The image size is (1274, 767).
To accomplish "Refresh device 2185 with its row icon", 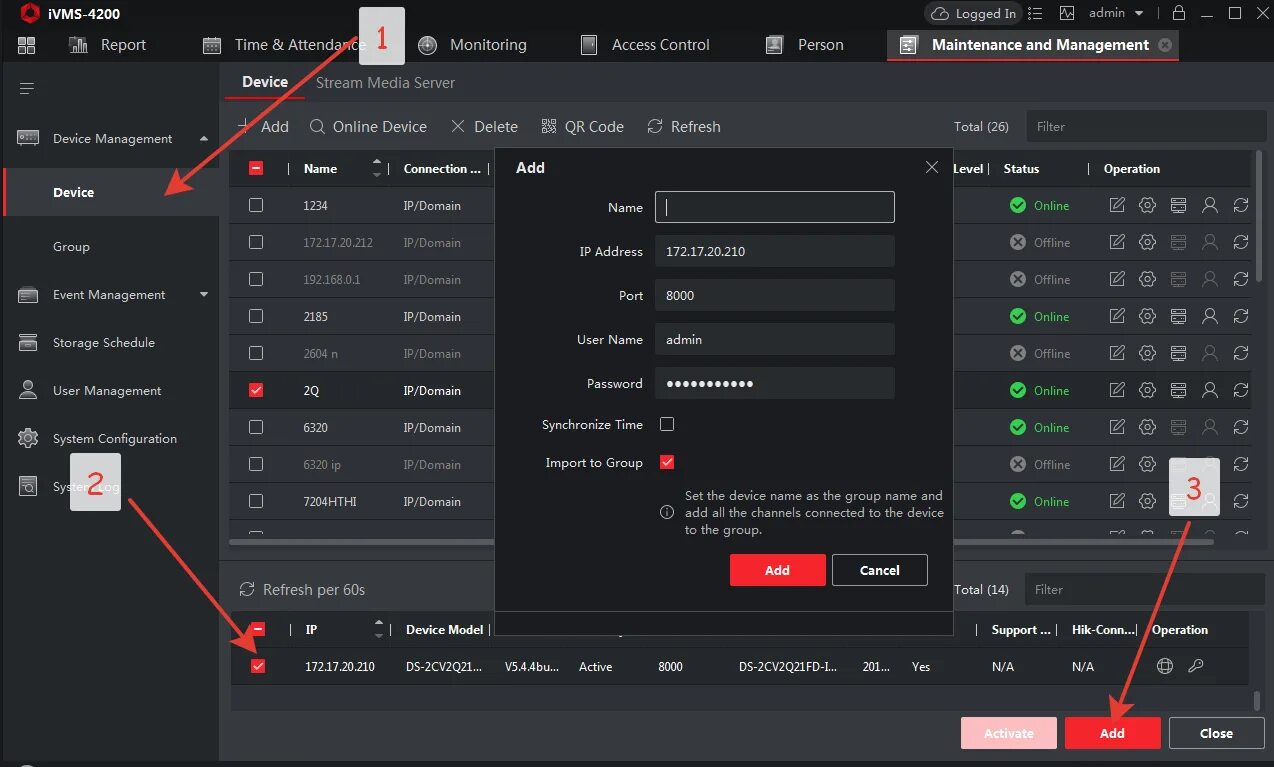I will coord(1241,316).
